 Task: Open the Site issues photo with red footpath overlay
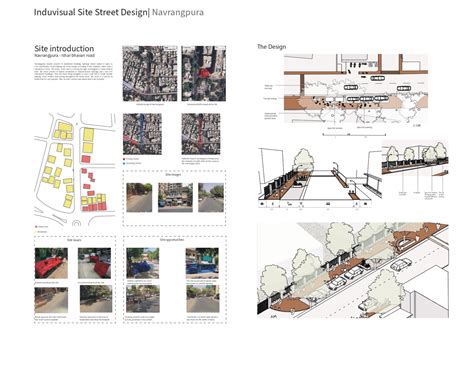pyautogui.click(x=51, y=263)
